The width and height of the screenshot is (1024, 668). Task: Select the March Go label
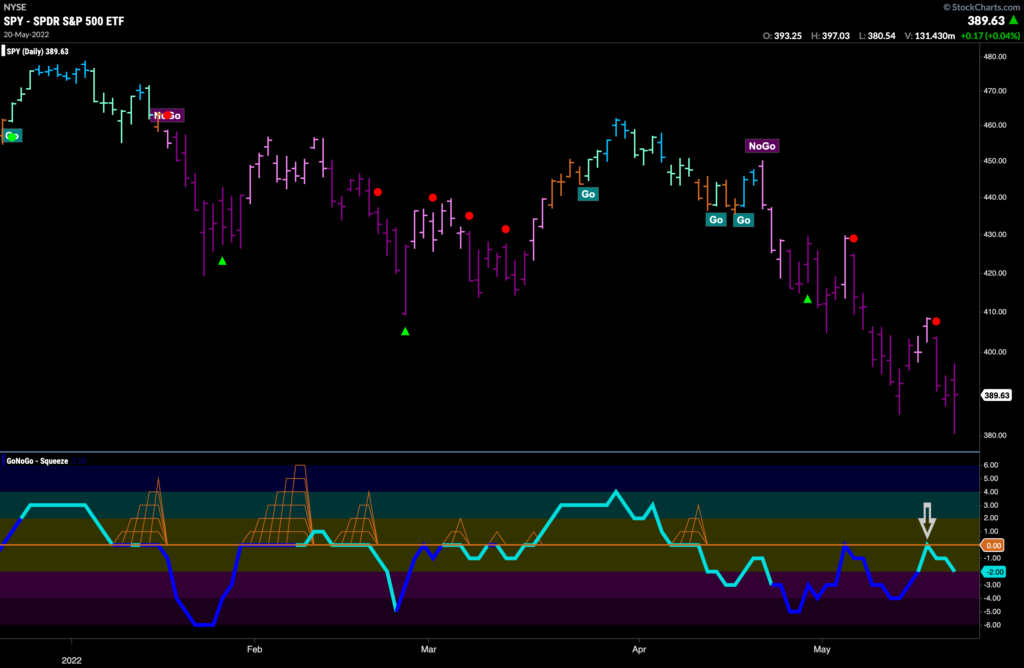[588, 194]
